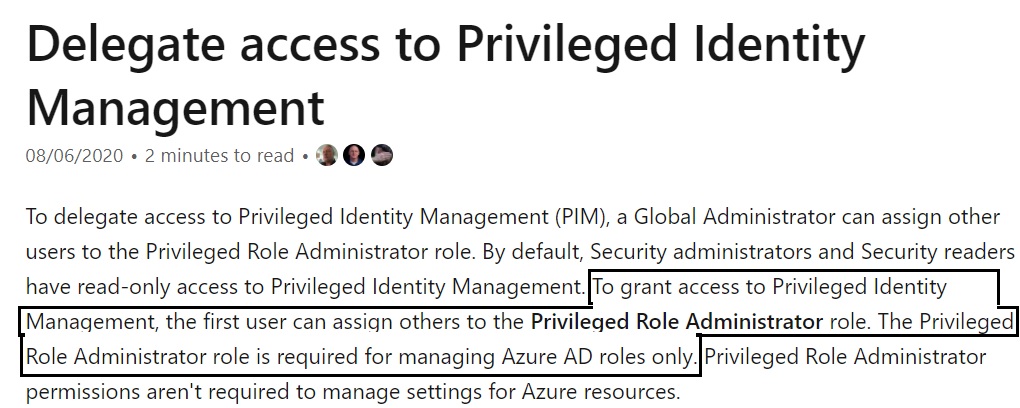1020x408 pixels.
Task: Click the highlighted text 'To grant access to Privileged Identity'
Action: tap(770, 287)
